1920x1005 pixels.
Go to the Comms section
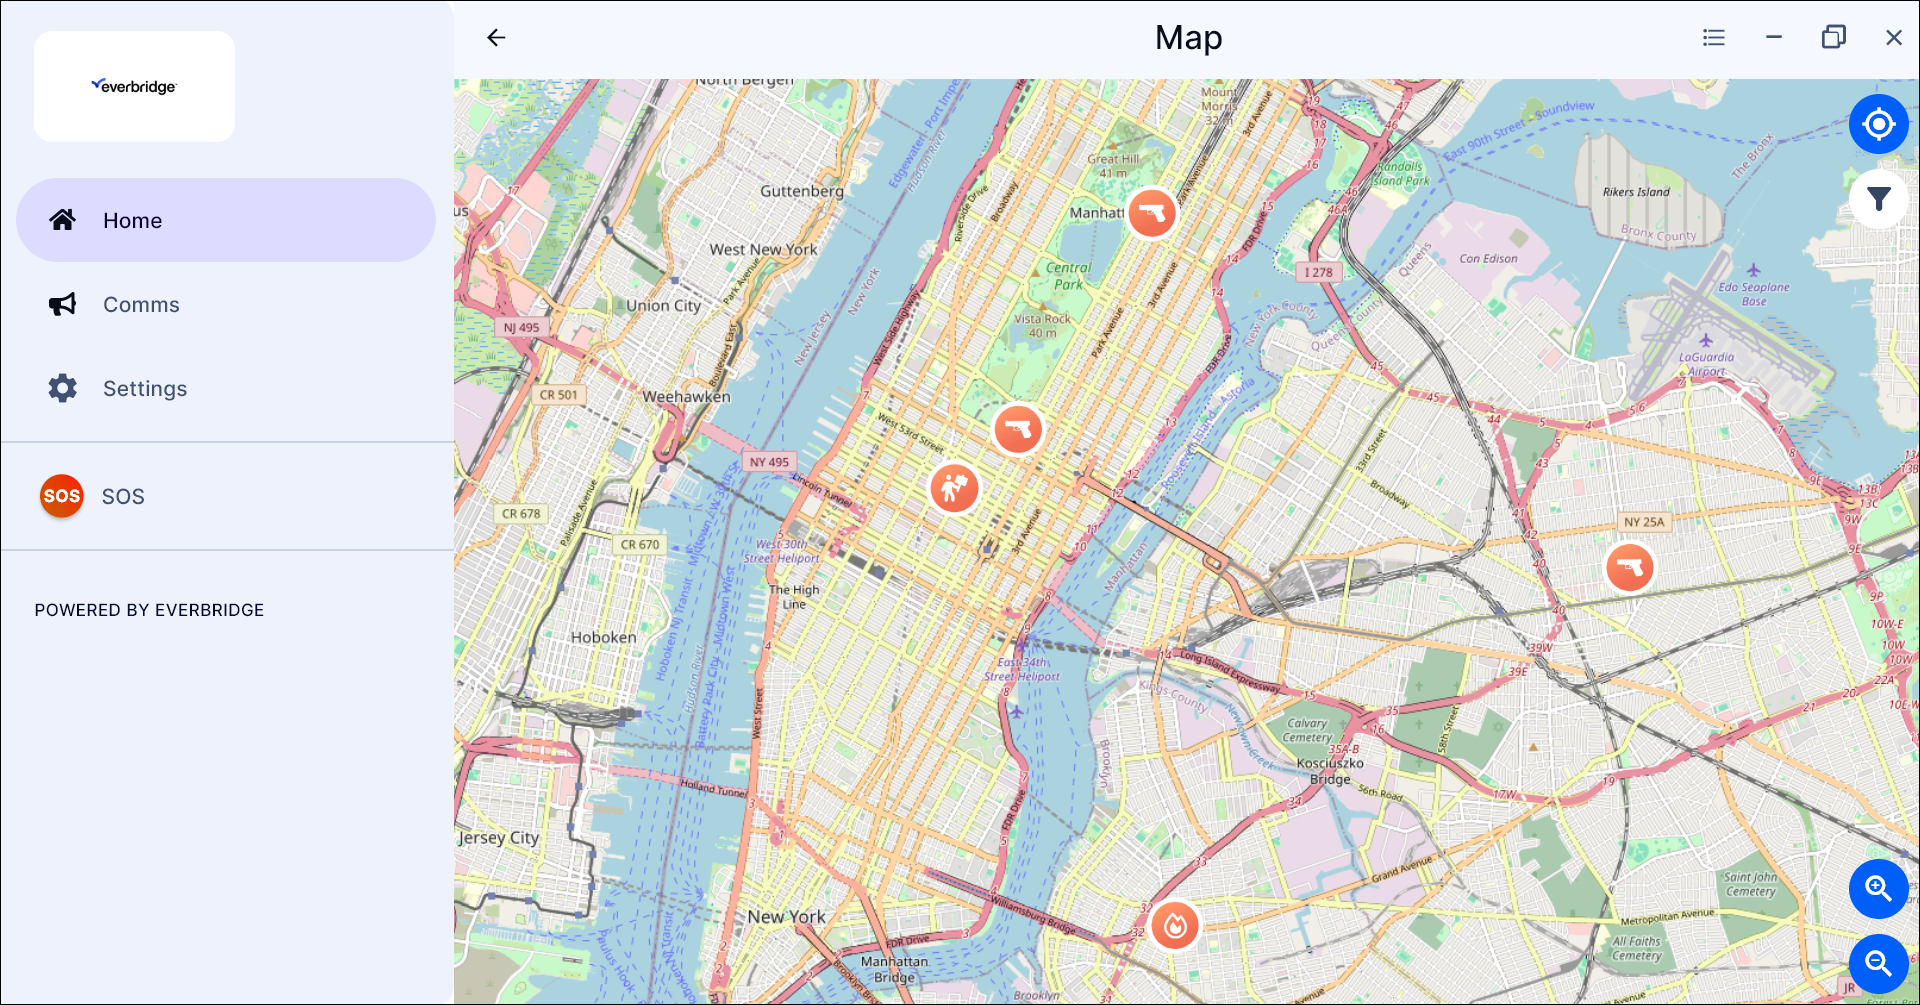pyautogui.click(x=141, y=305)
